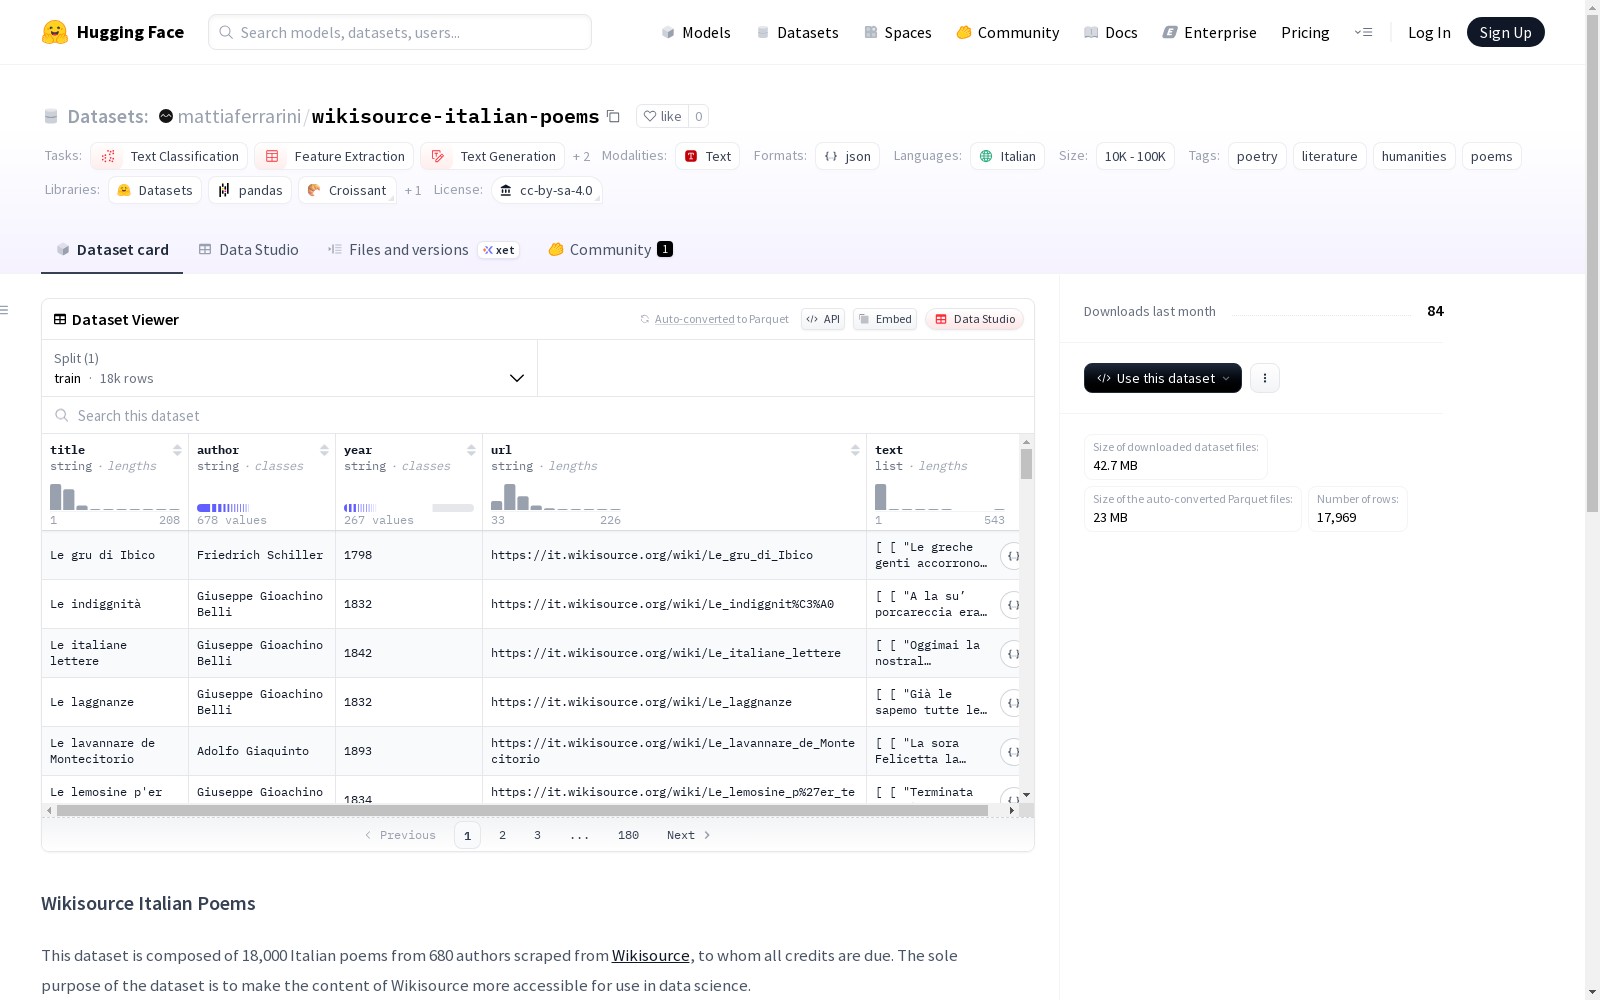Viewport: 1600px width, 1000px height.
Task: Click the API button in Dataset Viewer
Action: [x=823, y=319]
